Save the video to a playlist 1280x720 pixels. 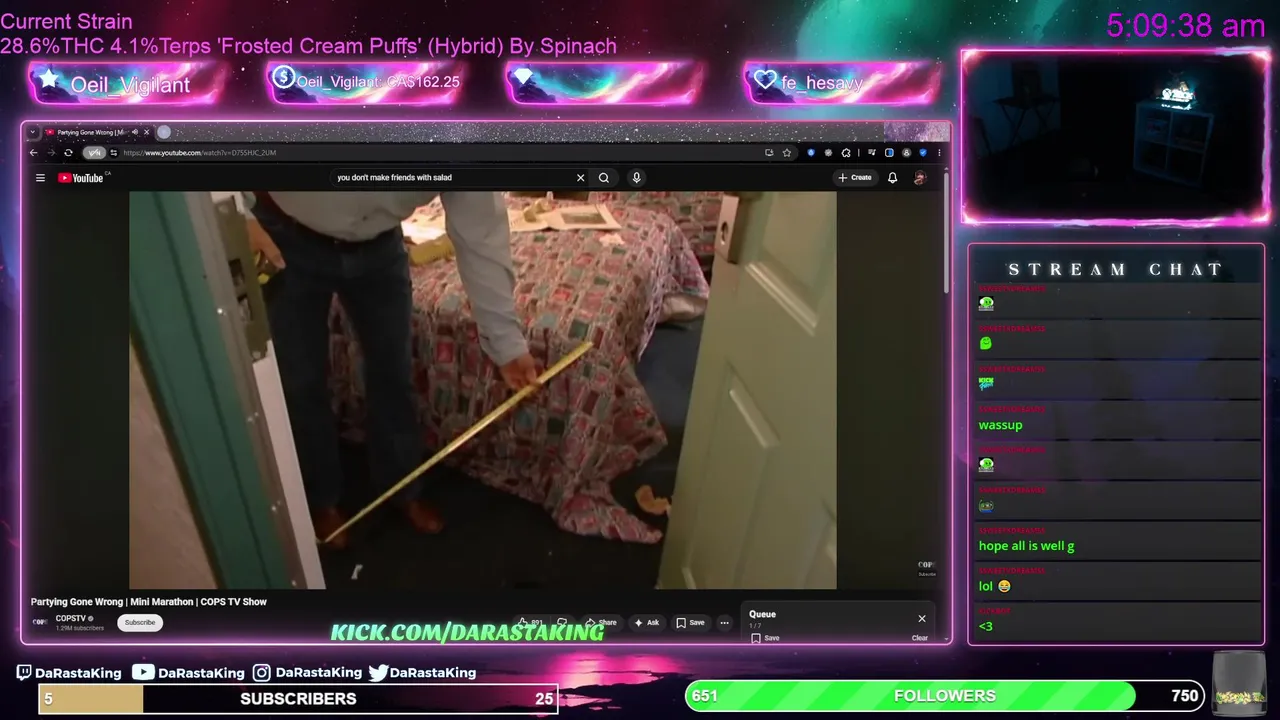(x=690, y=623)
